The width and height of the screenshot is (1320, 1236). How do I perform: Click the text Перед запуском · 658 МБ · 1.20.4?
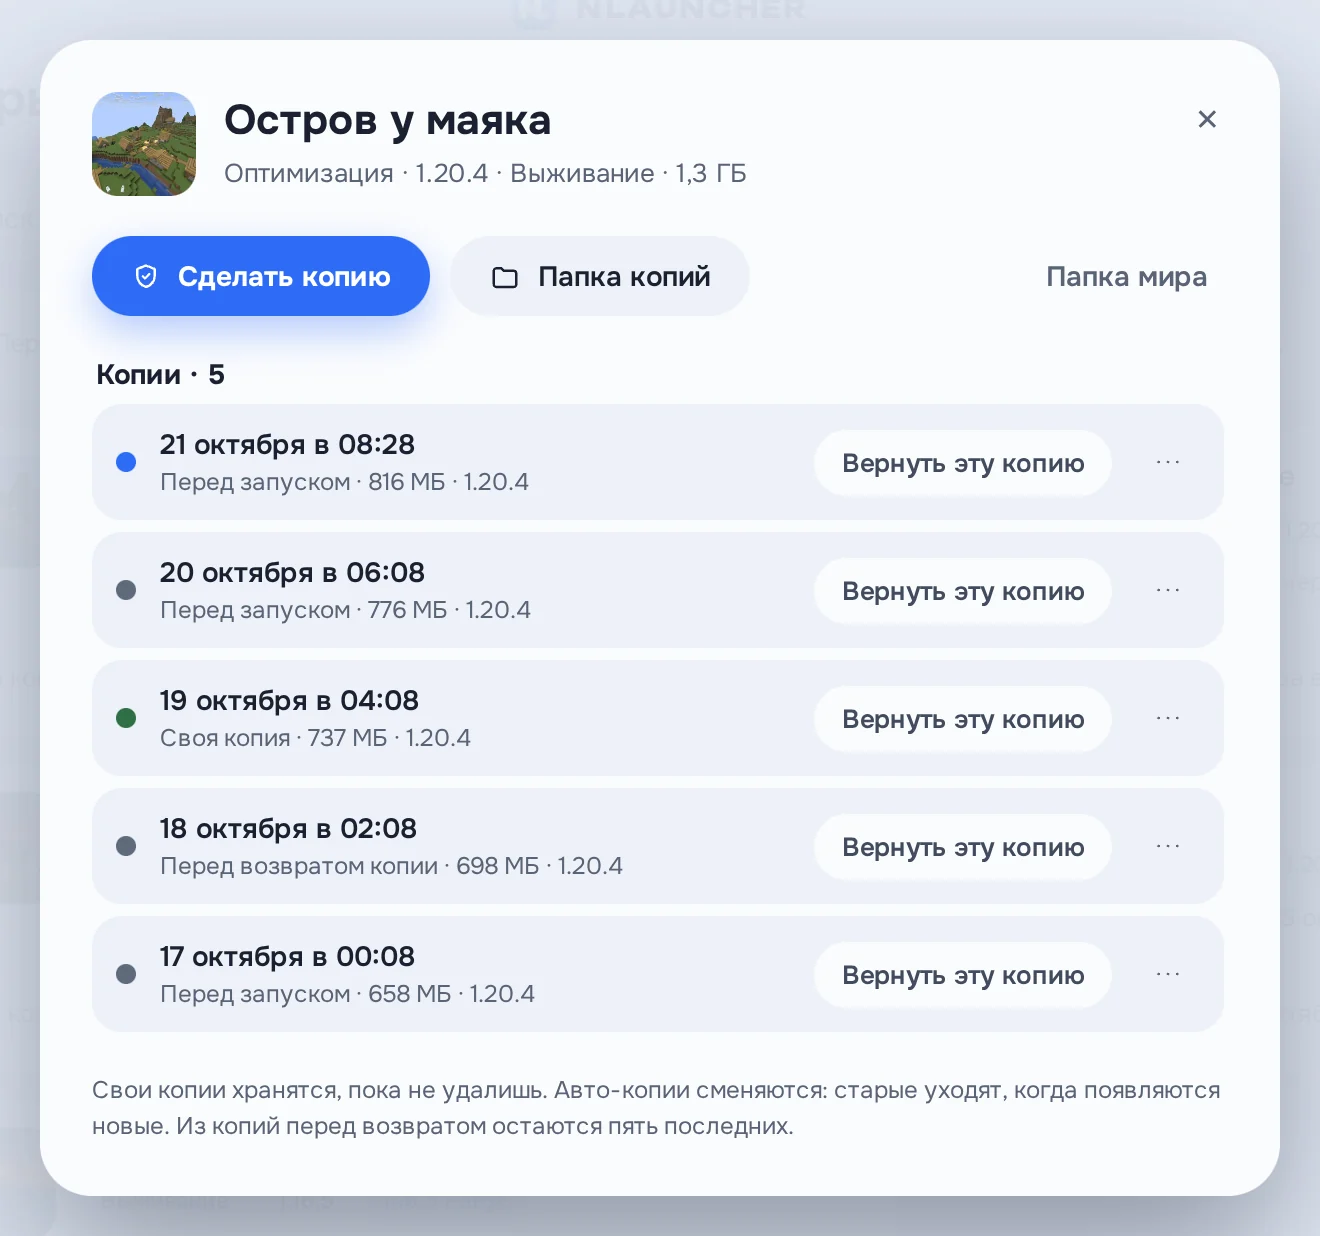tap(347, 994)
